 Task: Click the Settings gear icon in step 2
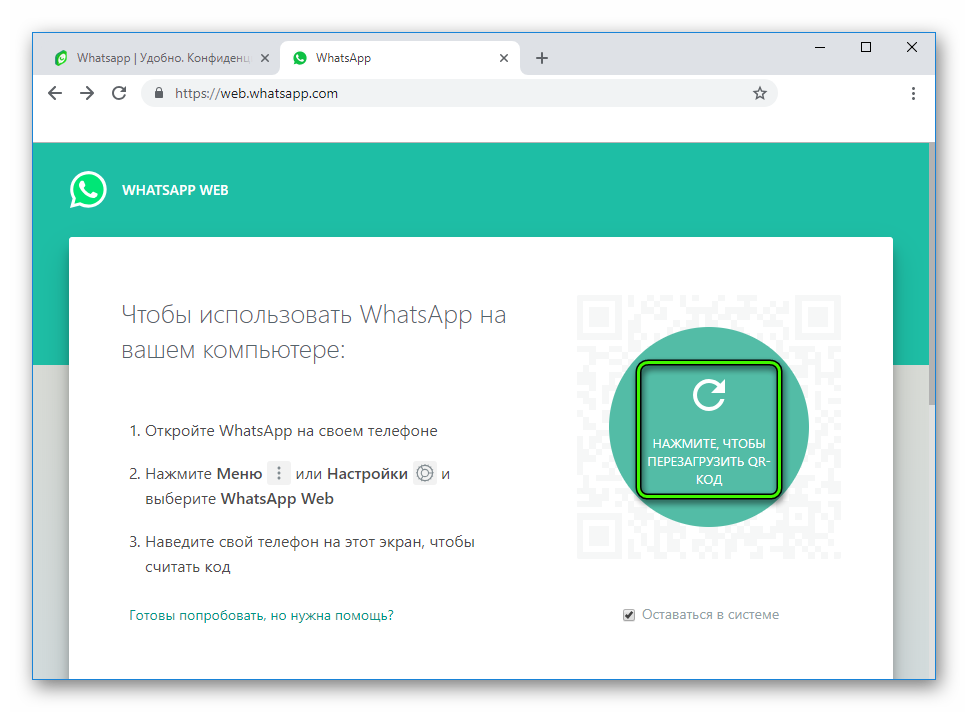tap(425, 473)
